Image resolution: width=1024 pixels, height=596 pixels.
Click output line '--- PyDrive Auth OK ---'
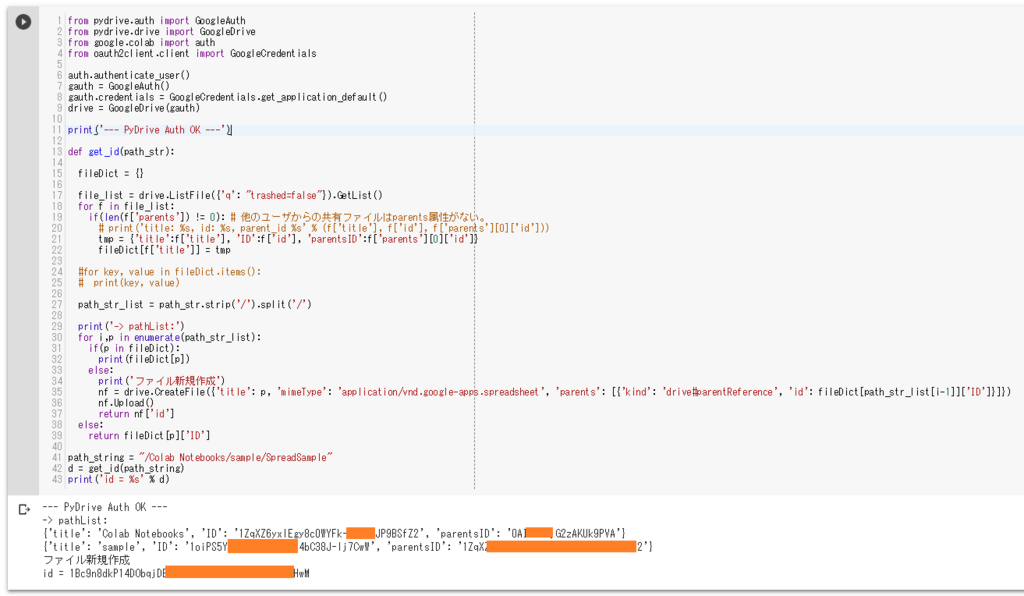point(105,507)
